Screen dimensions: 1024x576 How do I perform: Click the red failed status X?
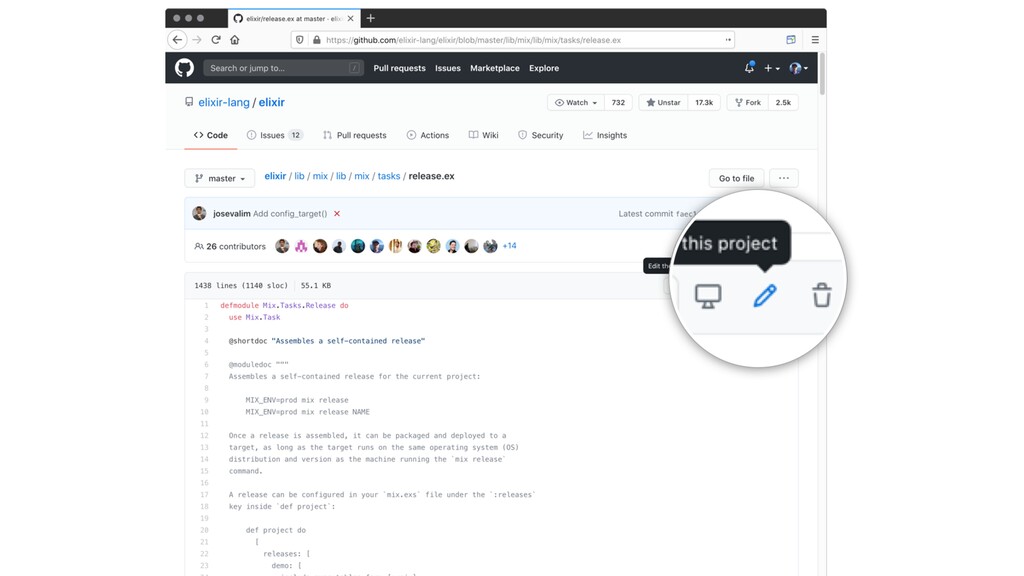pos(337,214)
